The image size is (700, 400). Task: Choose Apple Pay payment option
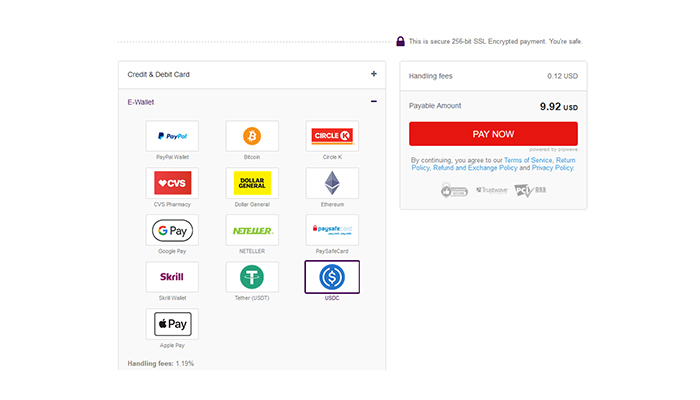click(x=172, y=324)
